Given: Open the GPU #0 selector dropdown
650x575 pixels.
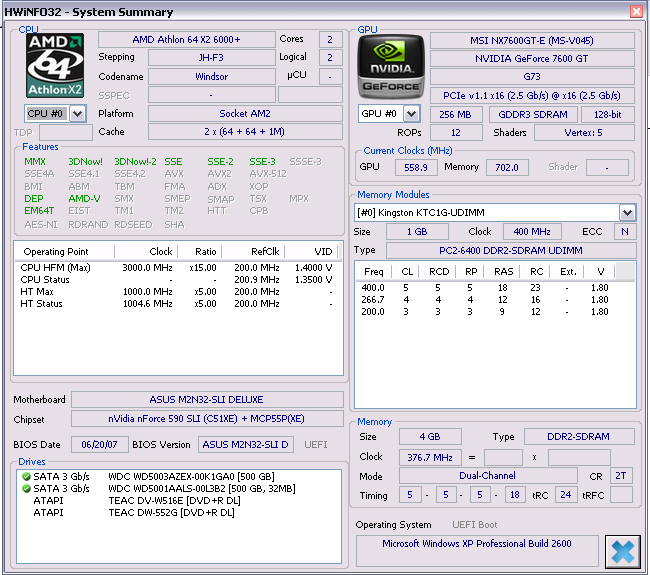Looking at the screenshot, I should click(x=411, y=114).
